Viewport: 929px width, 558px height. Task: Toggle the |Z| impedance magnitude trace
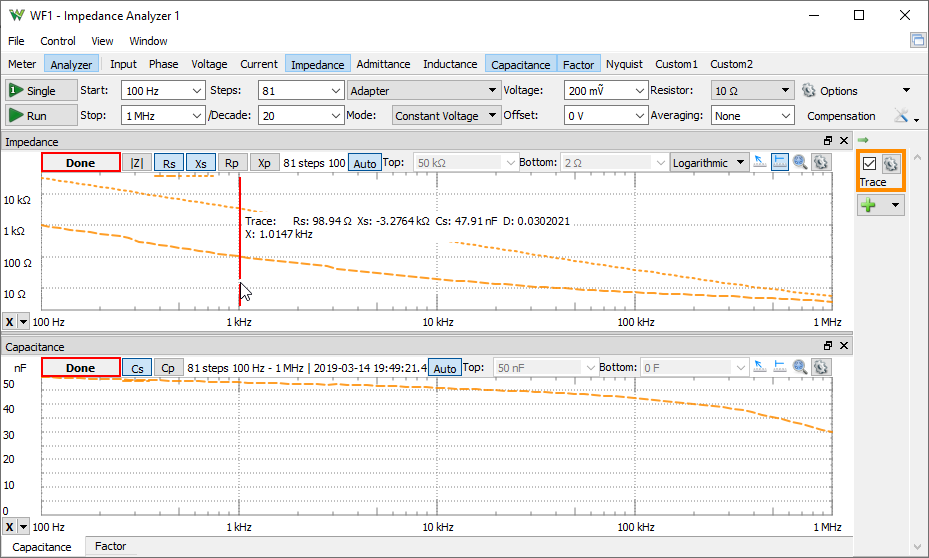pos(137,163)
